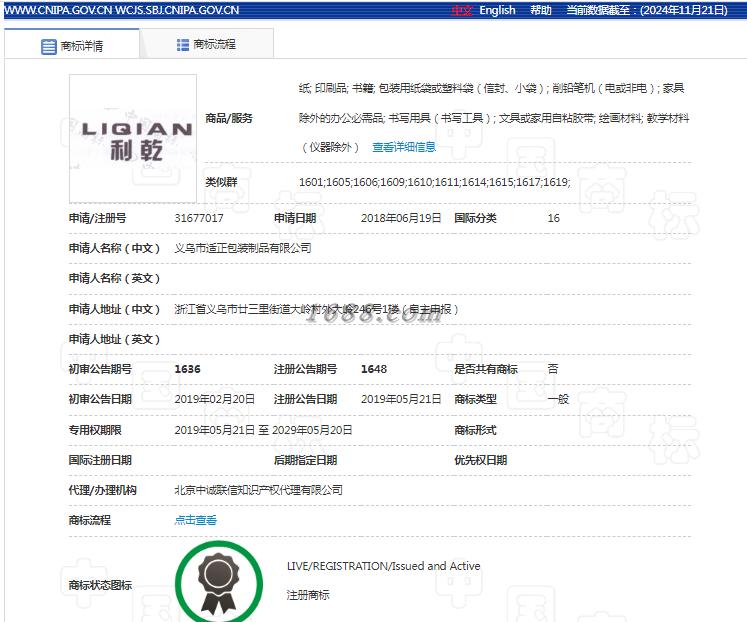The image size is (747, 622).
Task: Open the 商标详情 tab
Action: click(x=72, y=45)
